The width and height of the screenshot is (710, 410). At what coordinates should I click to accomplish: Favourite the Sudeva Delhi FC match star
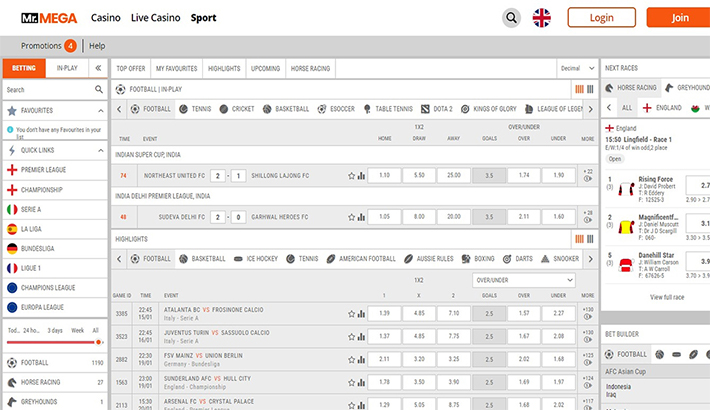click(x=351, y=217)
